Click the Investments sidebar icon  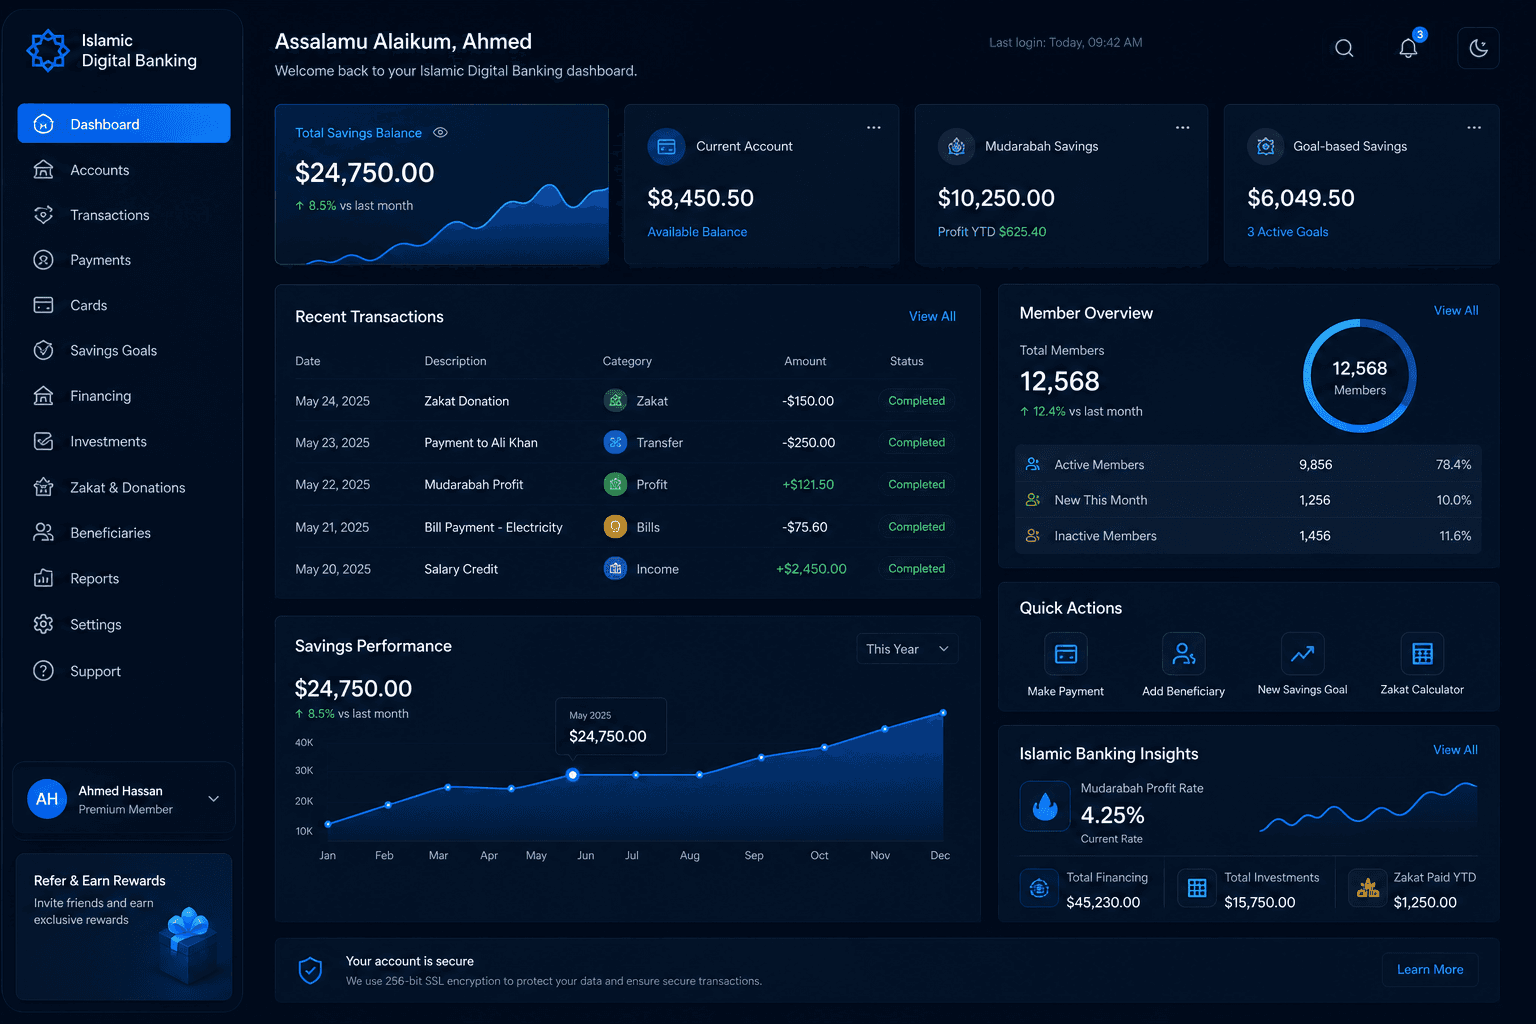(x=43, y=441)
